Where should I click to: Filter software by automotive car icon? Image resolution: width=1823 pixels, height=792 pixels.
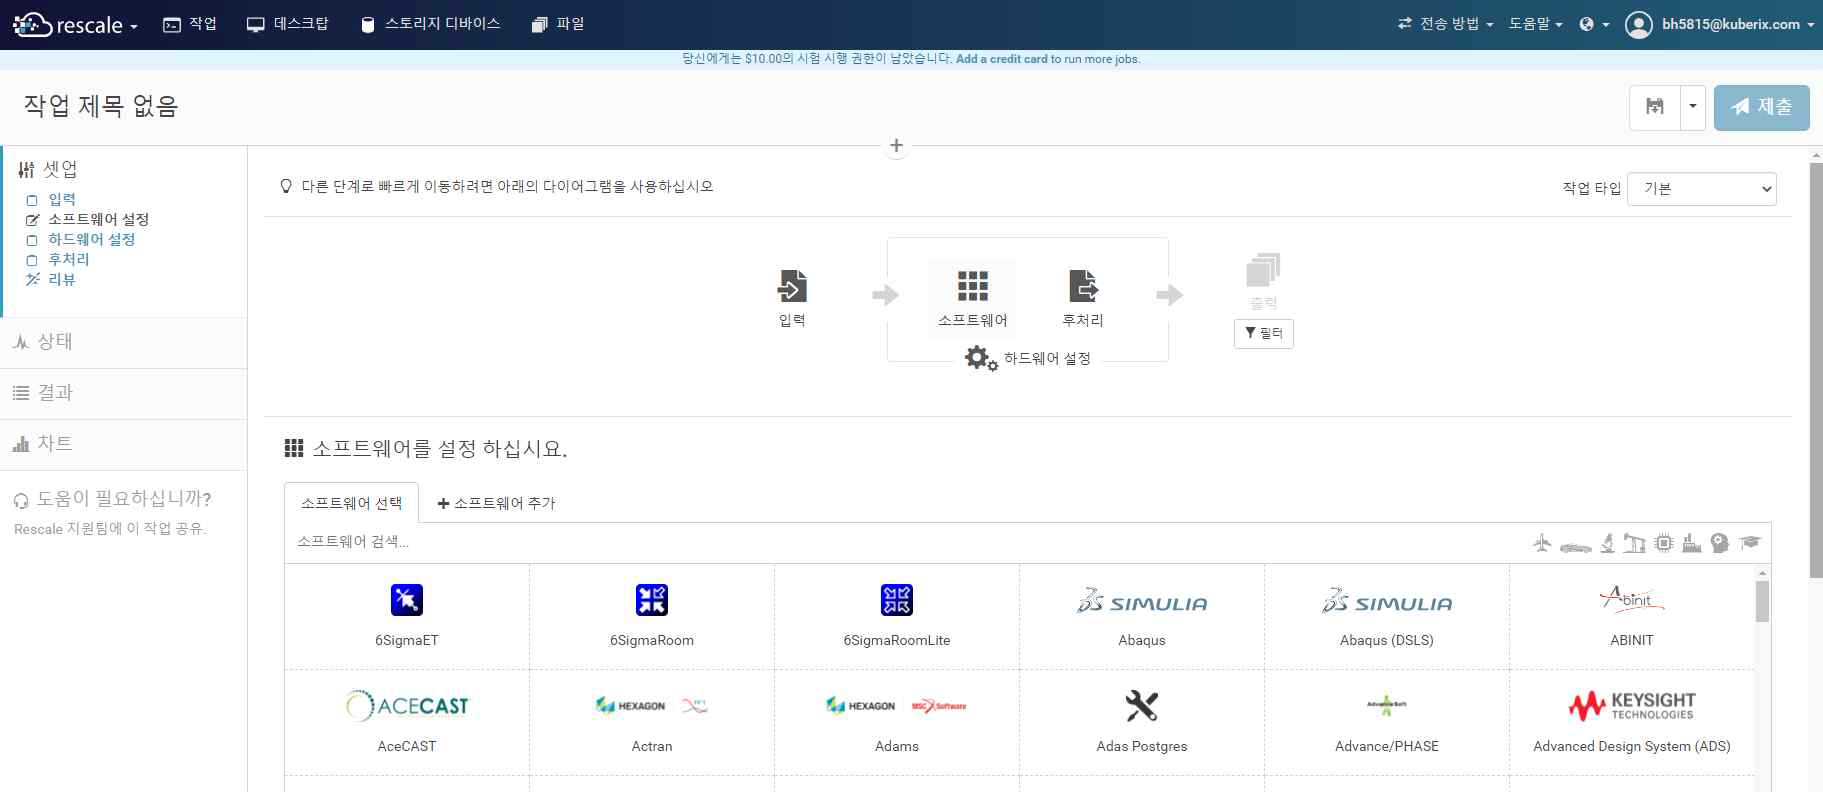(x=1575, y=545)
